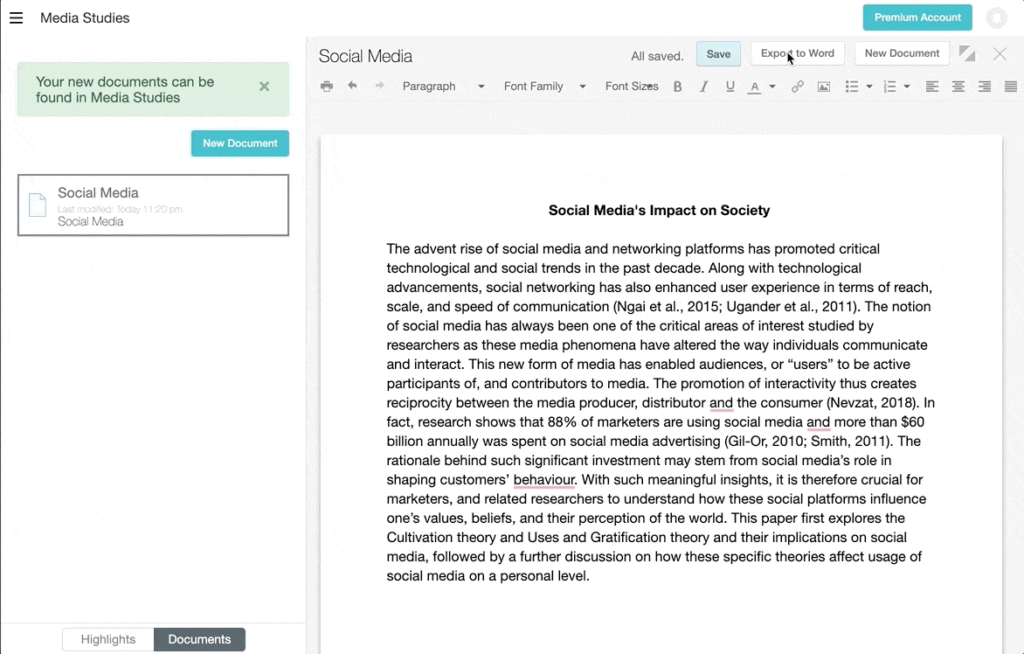This screenshot has height=654, width=1024.
Task: Toggle underline formatting
Action: click(730, 87)
